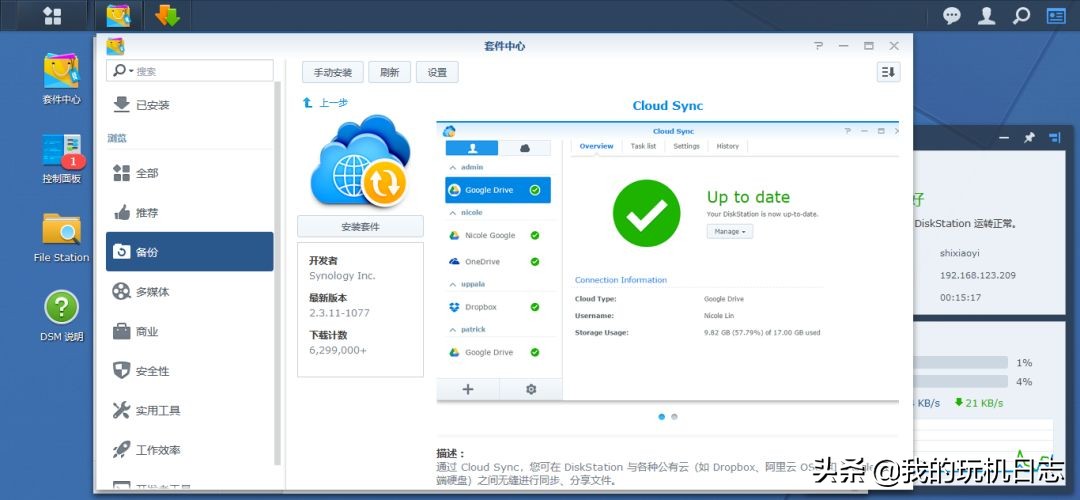This screenshot has height=500, width=1080.
Task: Click the 192.168.123.209 address in the widget
Action: pos(977,275)
